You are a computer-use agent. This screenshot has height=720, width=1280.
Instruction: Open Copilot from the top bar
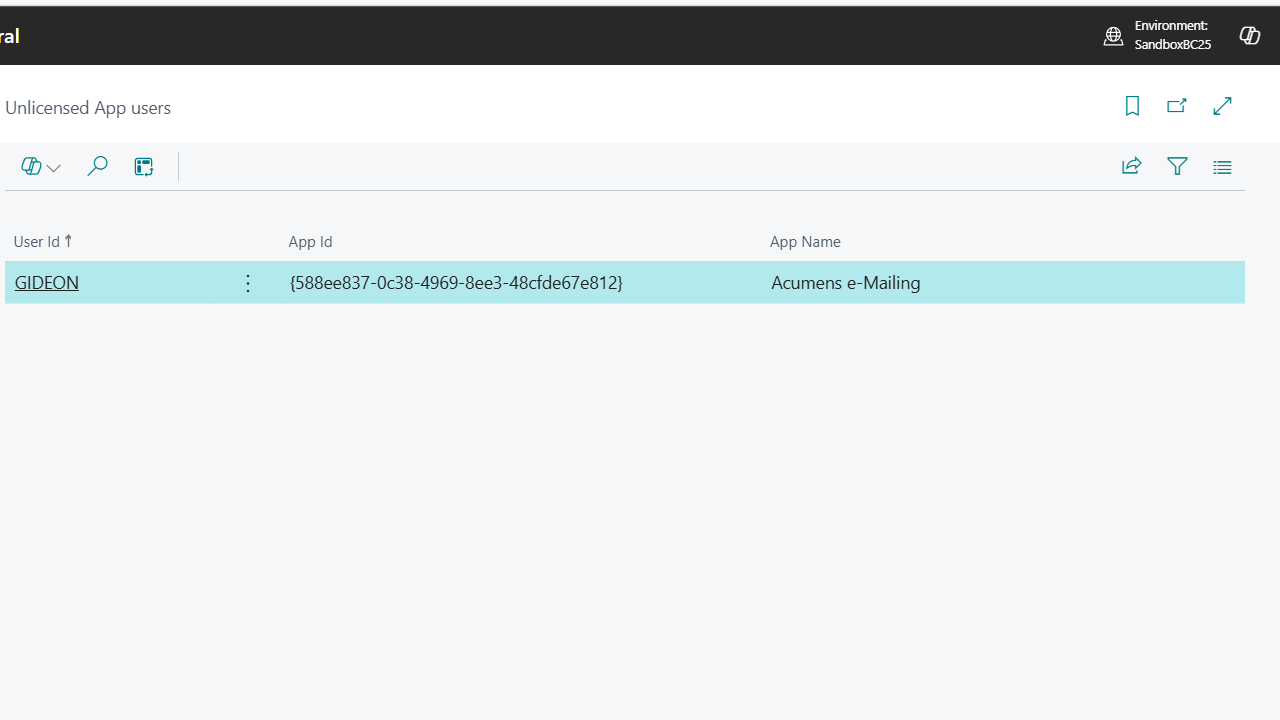[x=1249, y=36]
